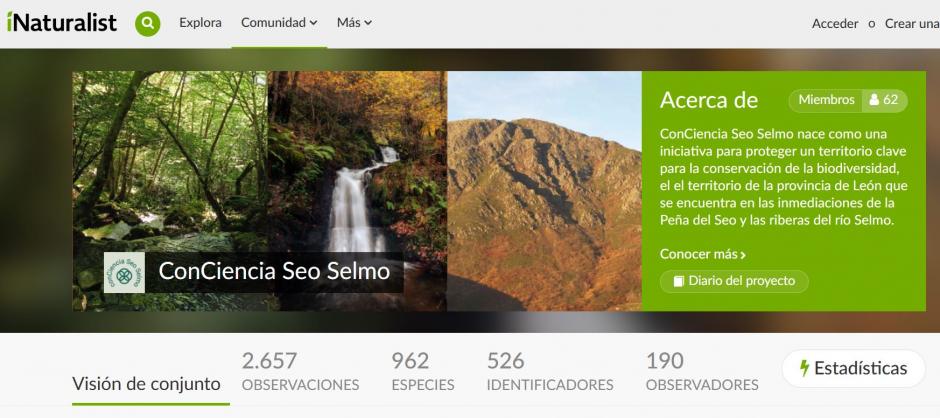Click the waterfall banner photo
940x418 pixels.
357,191
